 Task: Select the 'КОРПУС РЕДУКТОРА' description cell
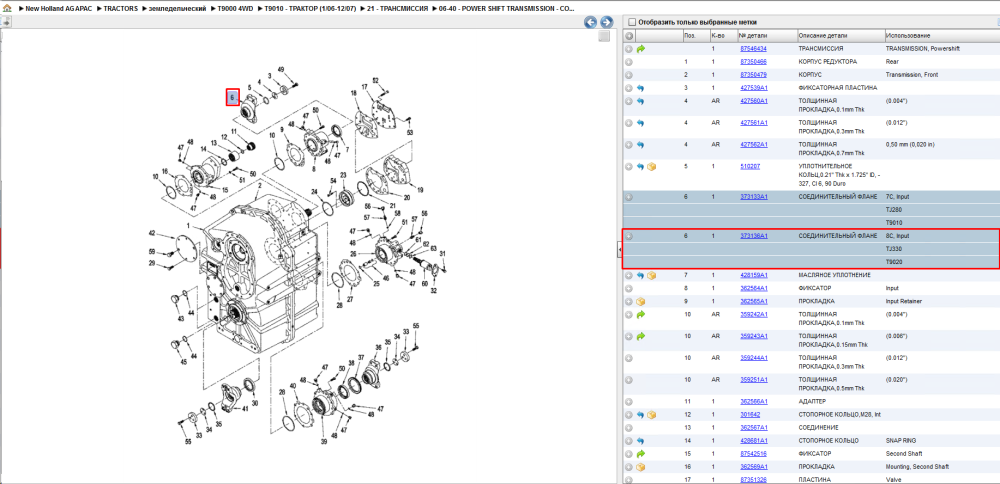tap(827, 62)
